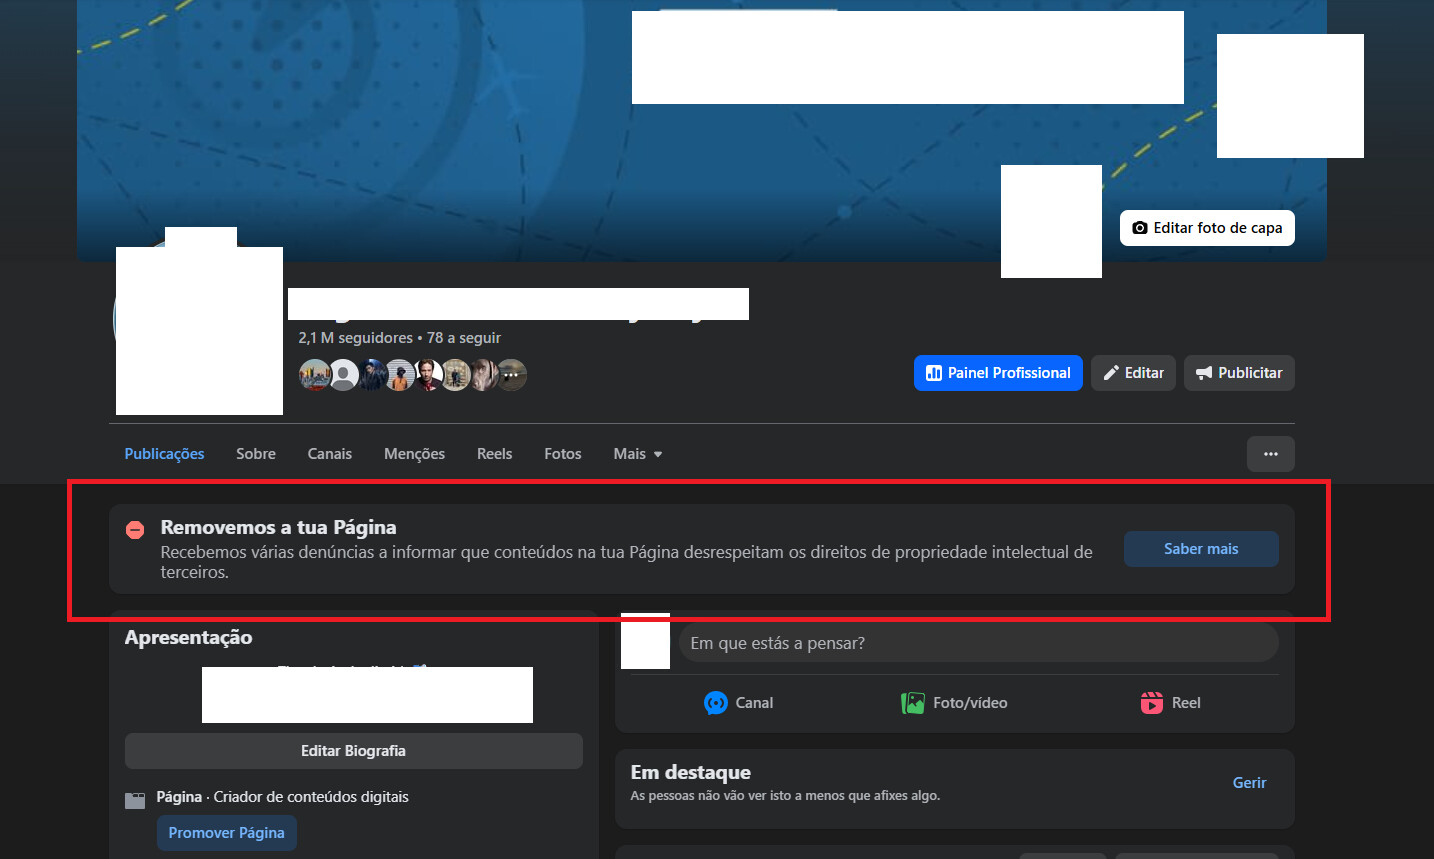This screenshot has height=859, width=1434.
Task: Click the pencil Editar button
Action: tap(1133, 373)
